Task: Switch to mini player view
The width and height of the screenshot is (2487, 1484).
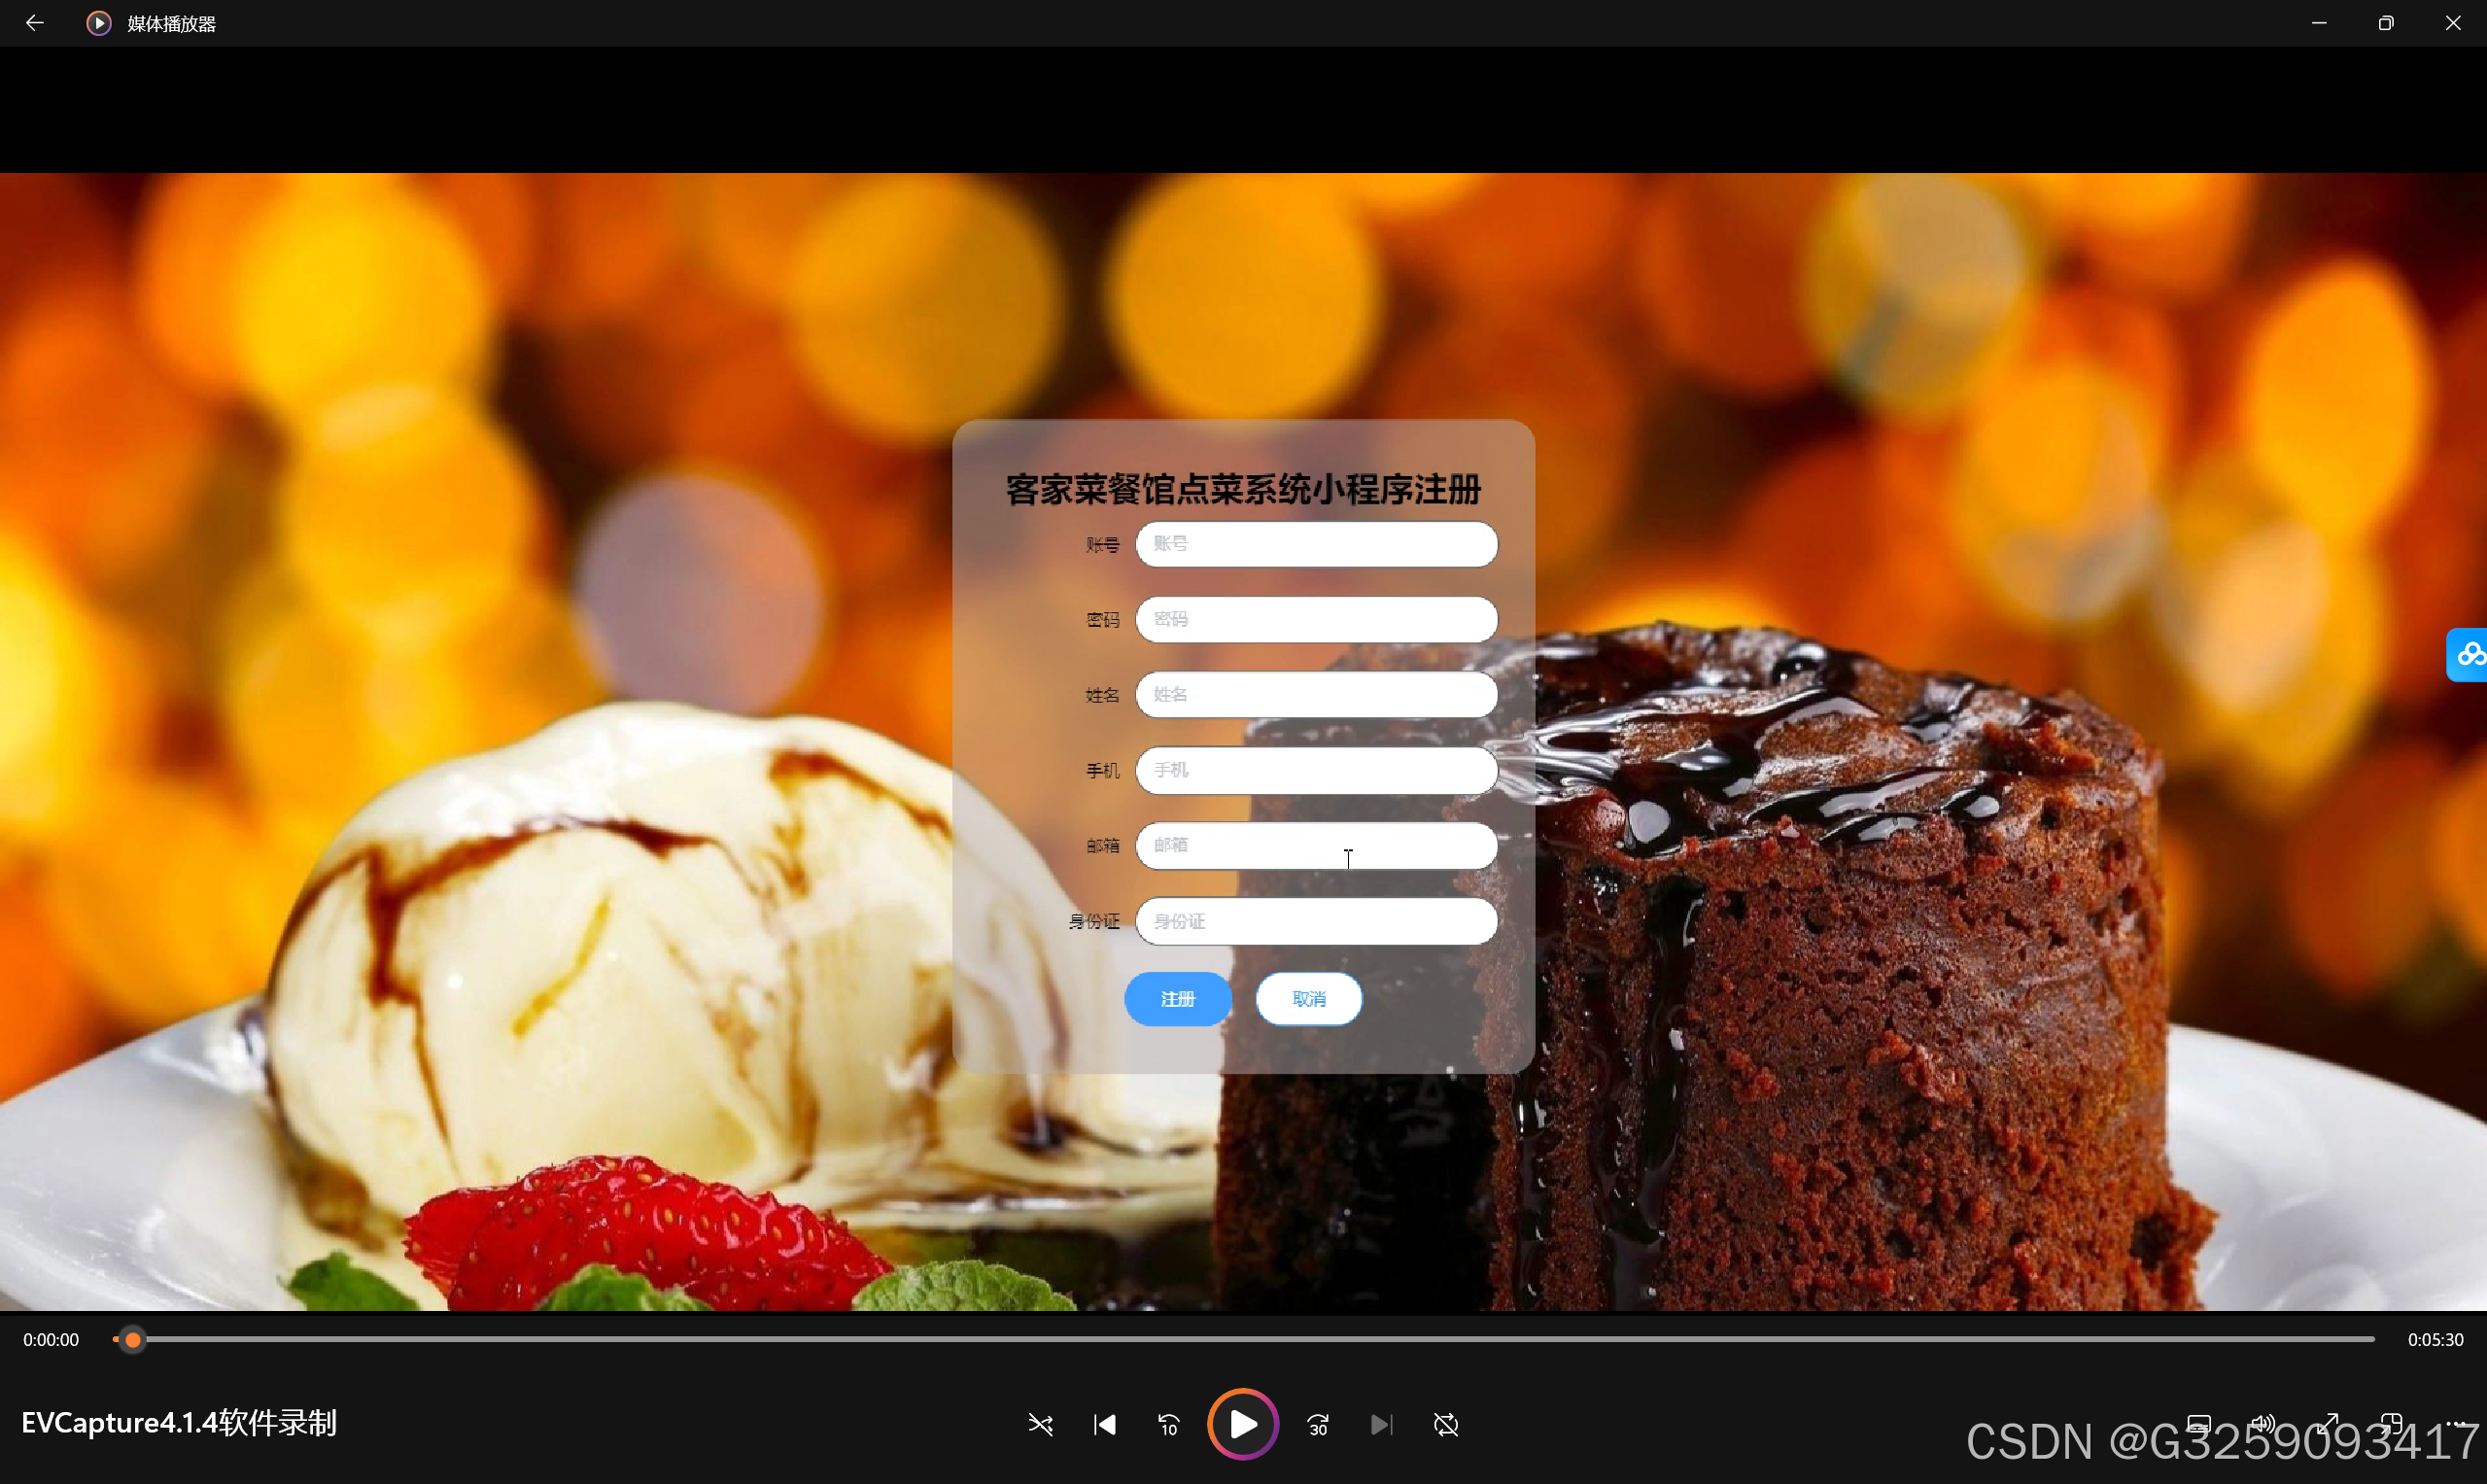Action: pos(2392,1424)
